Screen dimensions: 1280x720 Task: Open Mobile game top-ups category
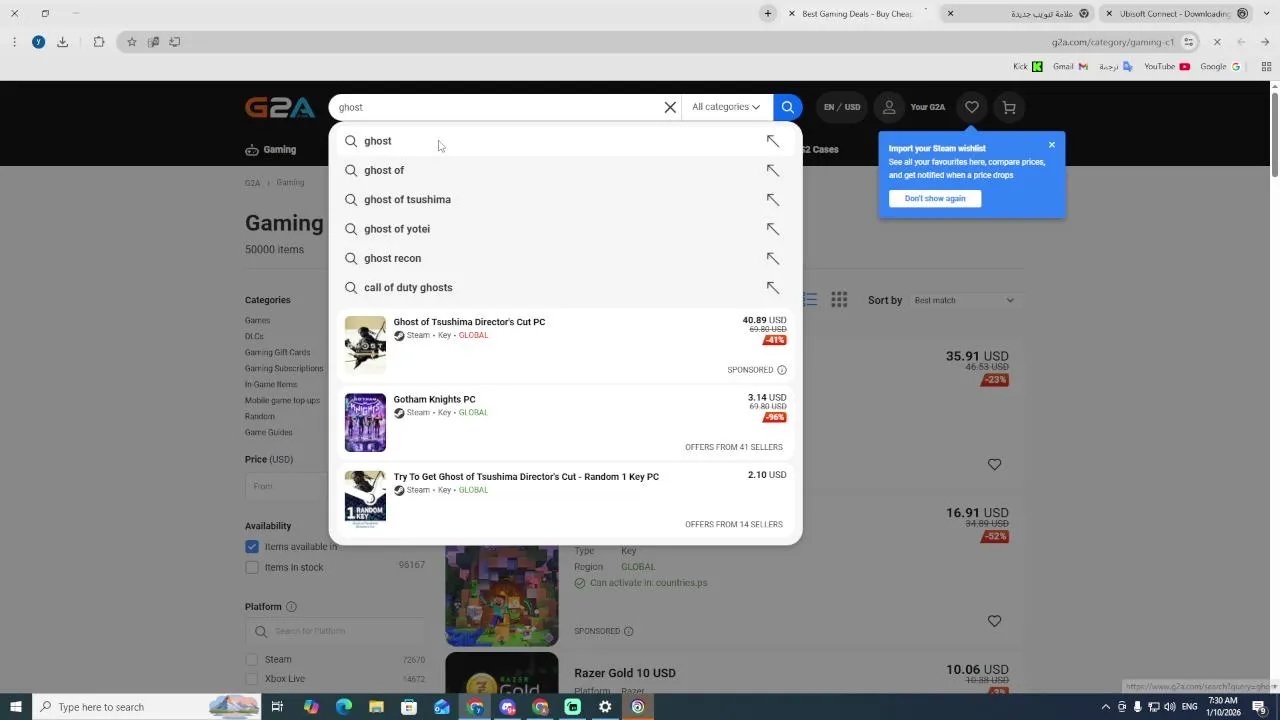point(282,400)
